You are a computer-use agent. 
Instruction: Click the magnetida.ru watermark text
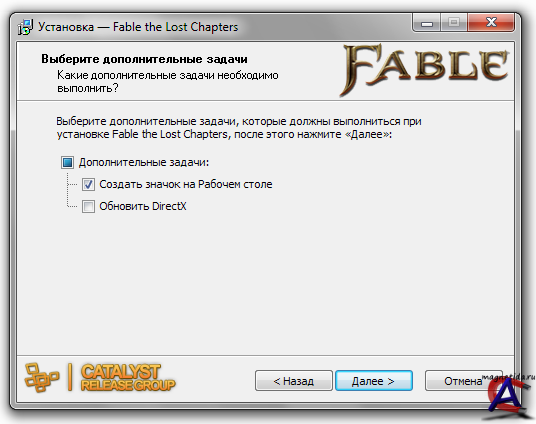coord(508,377)
